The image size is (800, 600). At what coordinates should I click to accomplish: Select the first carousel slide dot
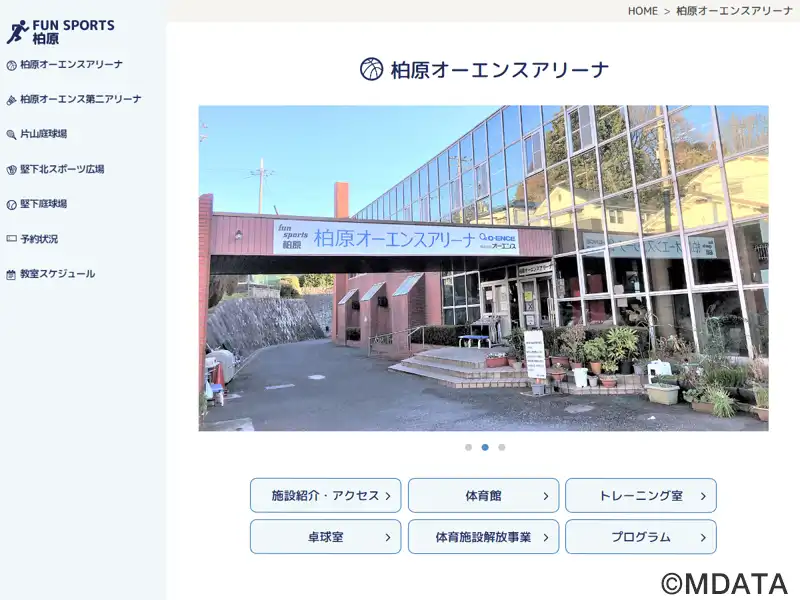(x=468, y=447)
